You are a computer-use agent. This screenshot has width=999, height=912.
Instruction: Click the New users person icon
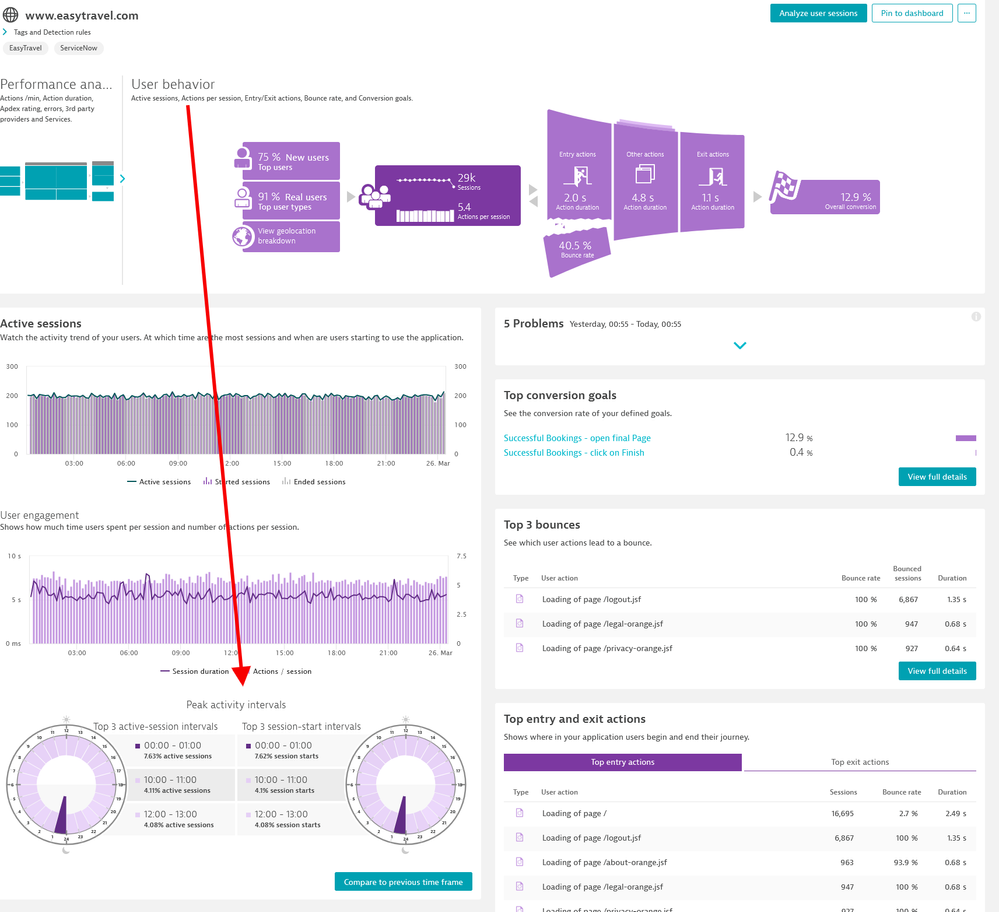(243, 158)
